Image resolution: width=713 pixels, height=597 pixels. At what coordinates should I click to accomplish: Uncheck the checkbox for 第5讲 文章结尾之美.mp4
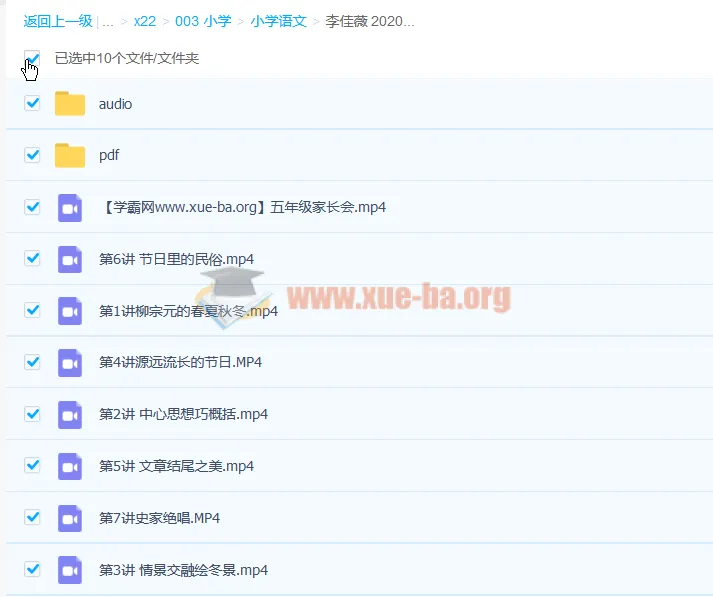click(32, 465)
